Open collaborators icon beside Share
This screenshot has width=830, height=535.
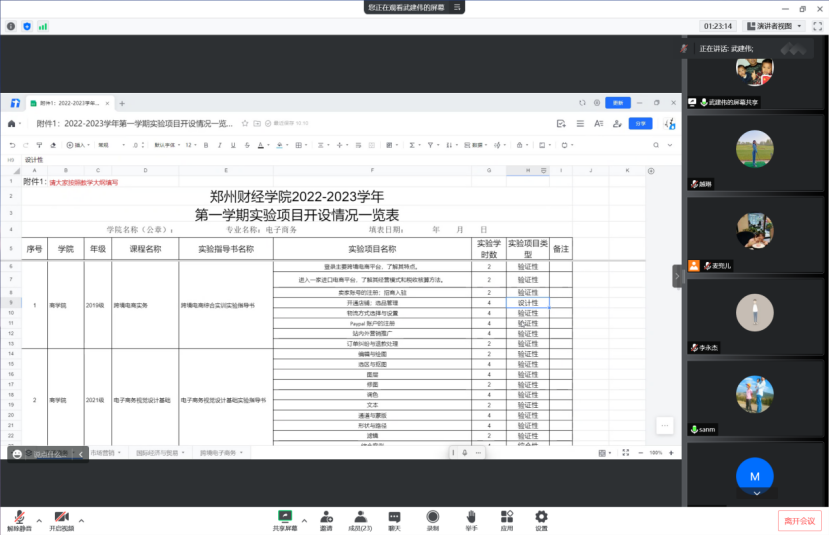click(x=617, y=123)
